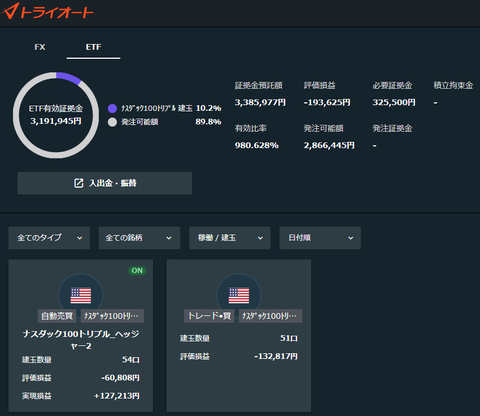
Task: Click 実現損益 +127,213円 value
Action: tap(117, 396)
